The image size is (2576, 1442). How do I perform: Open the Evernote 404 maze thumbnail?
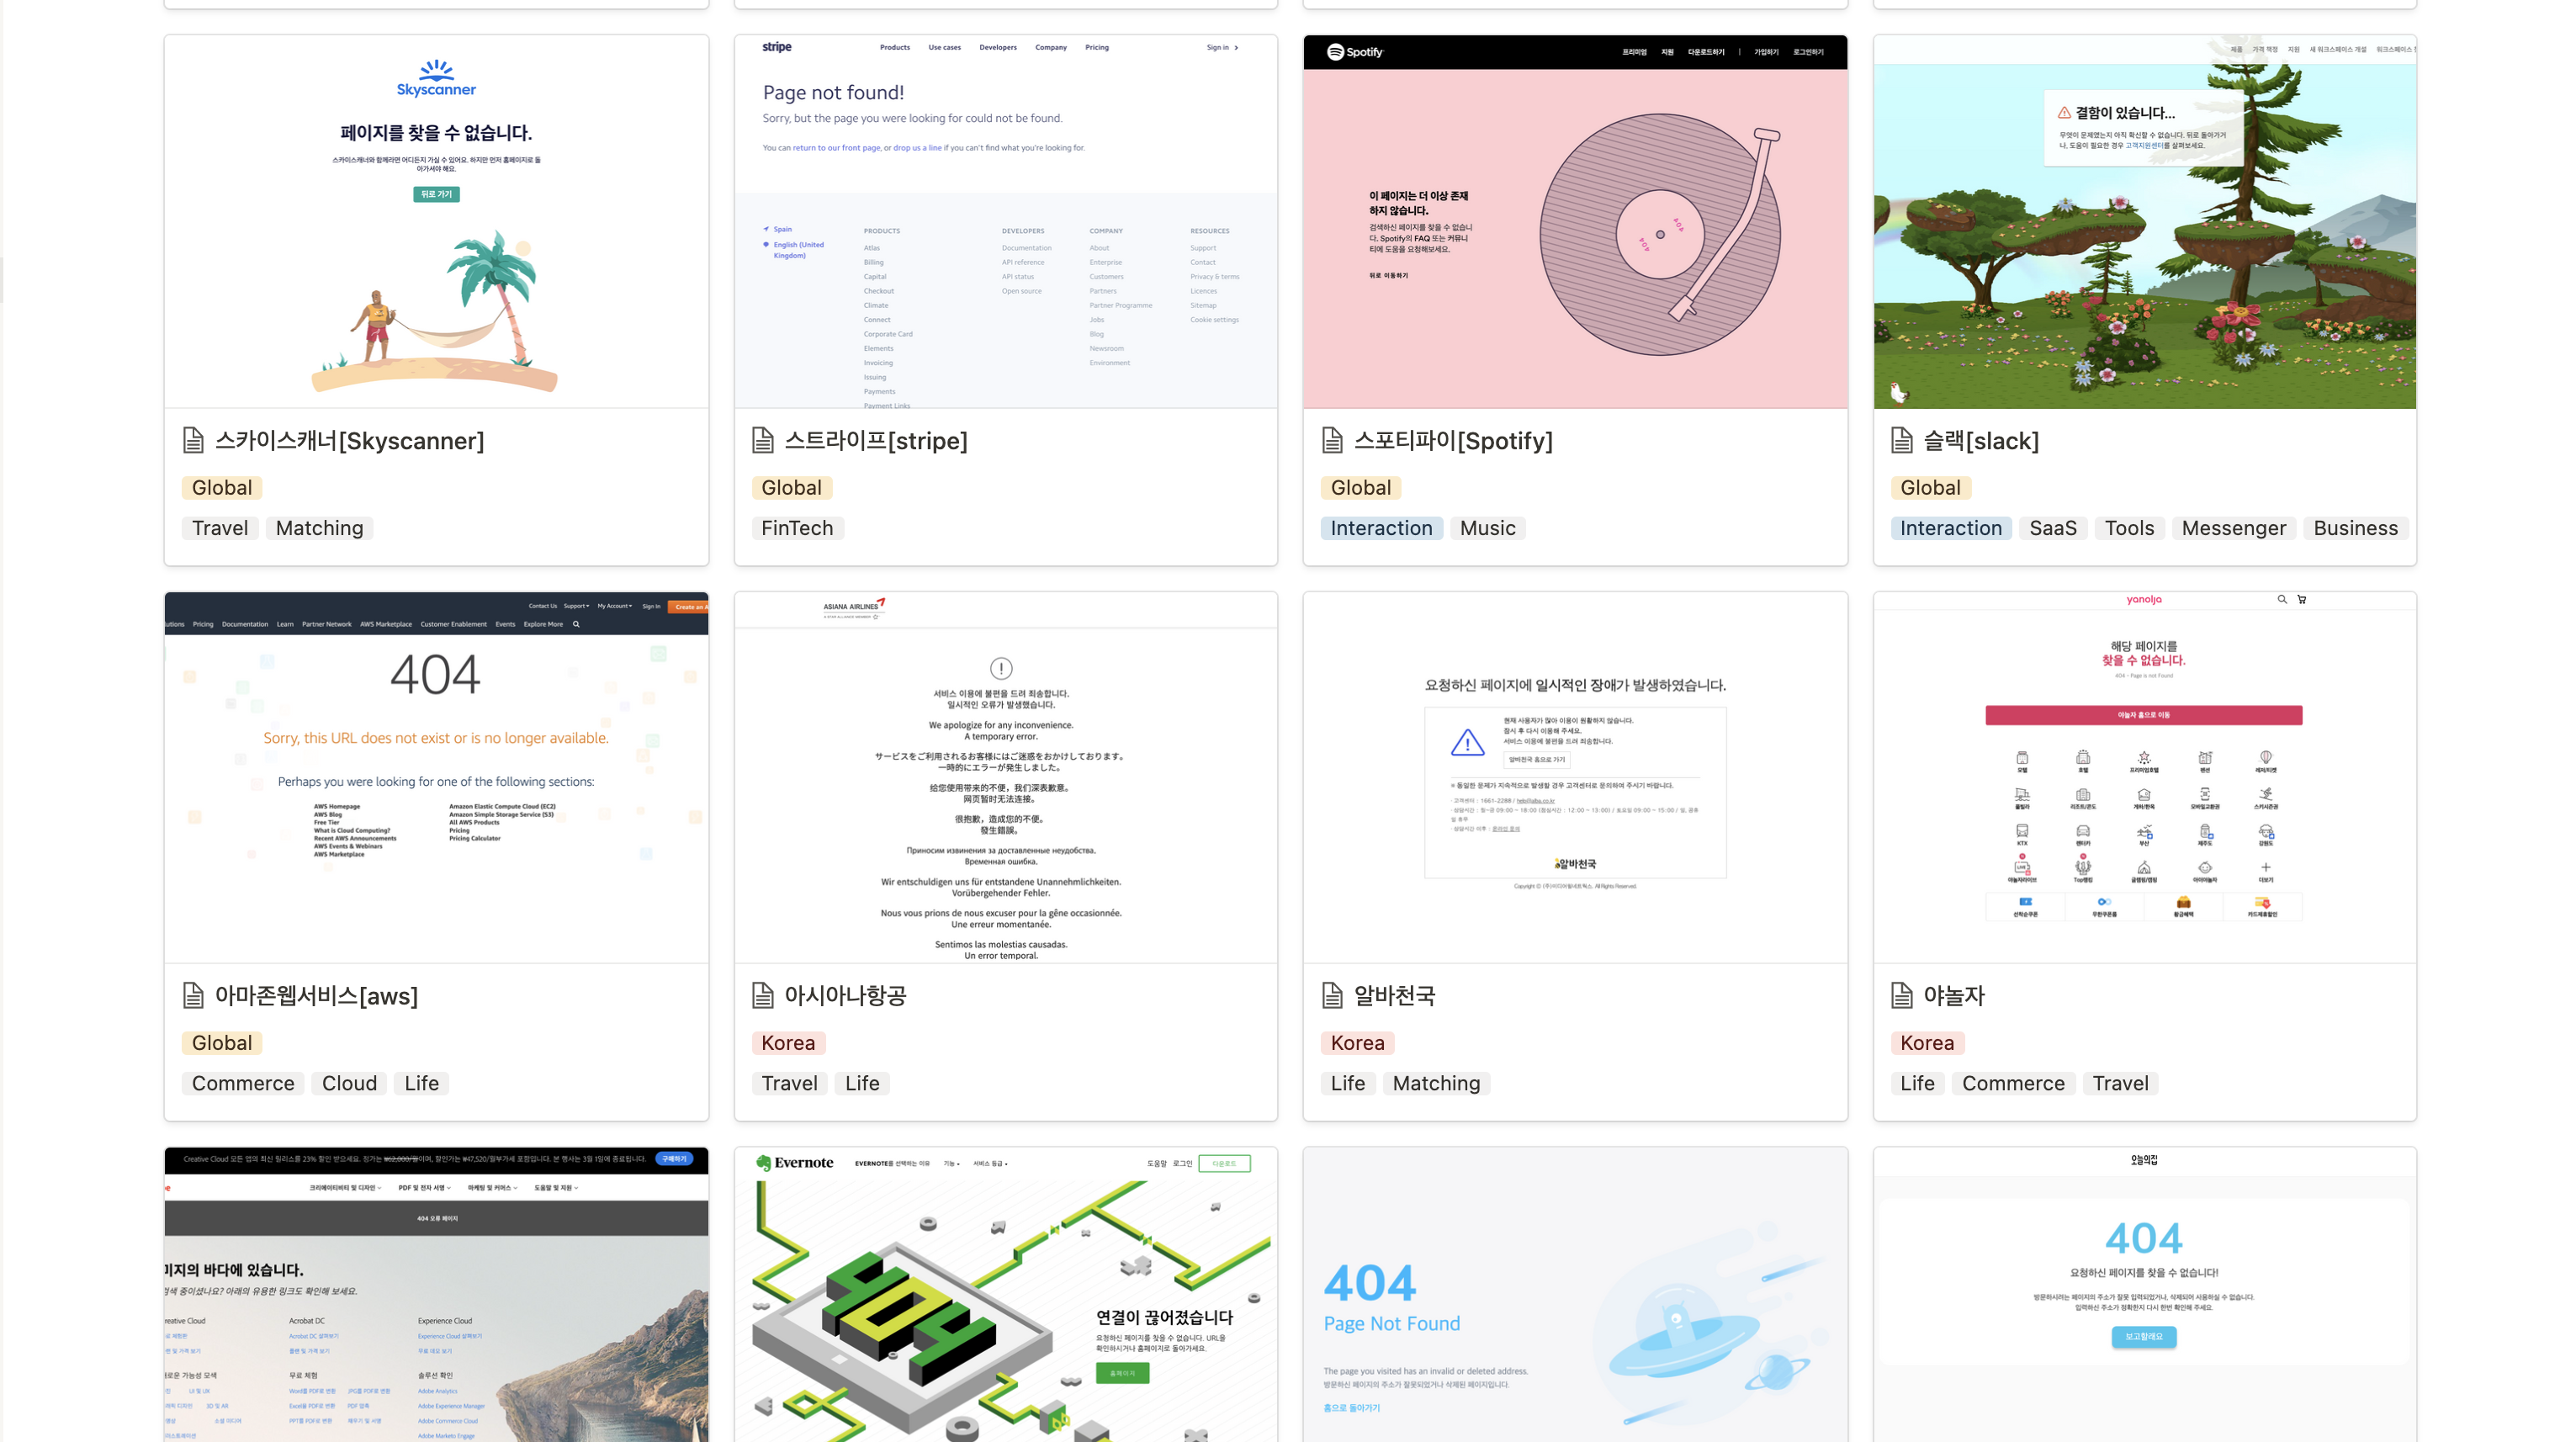[x=1005, y=1295]
